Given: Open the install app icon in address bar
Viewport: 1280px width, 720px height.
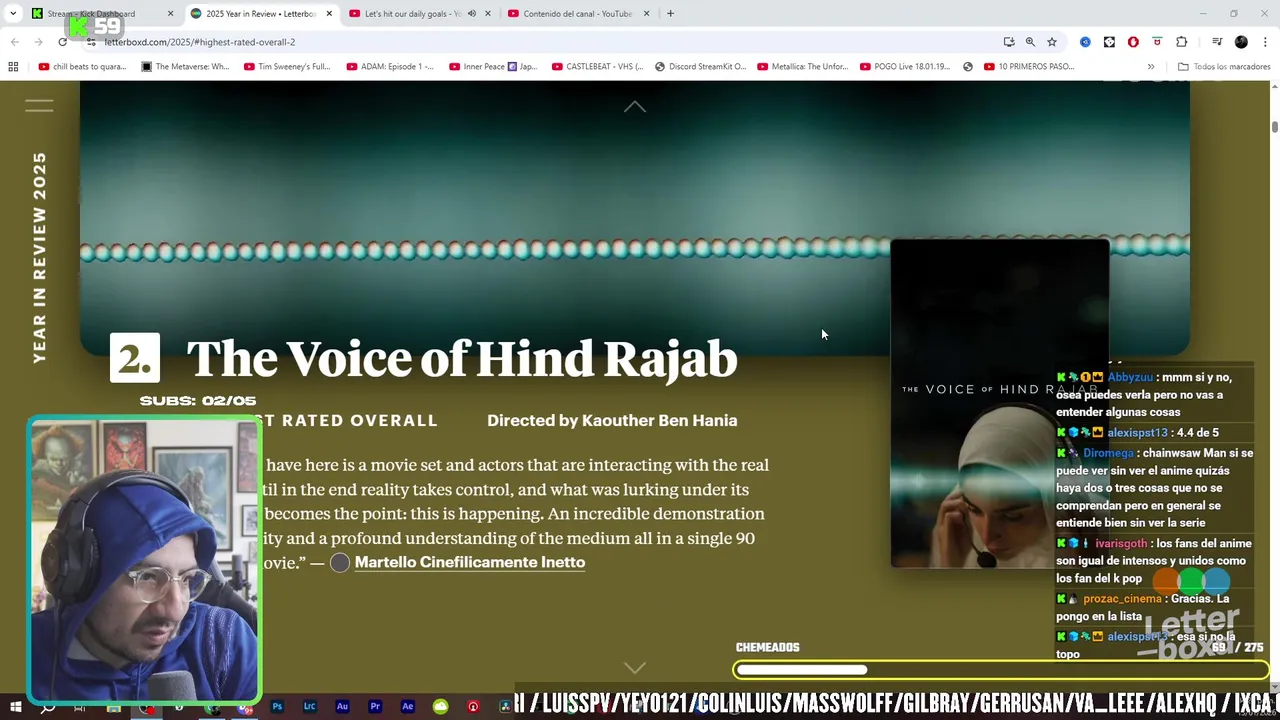Looking at the screenshot, I should (x=1009, y=42).
